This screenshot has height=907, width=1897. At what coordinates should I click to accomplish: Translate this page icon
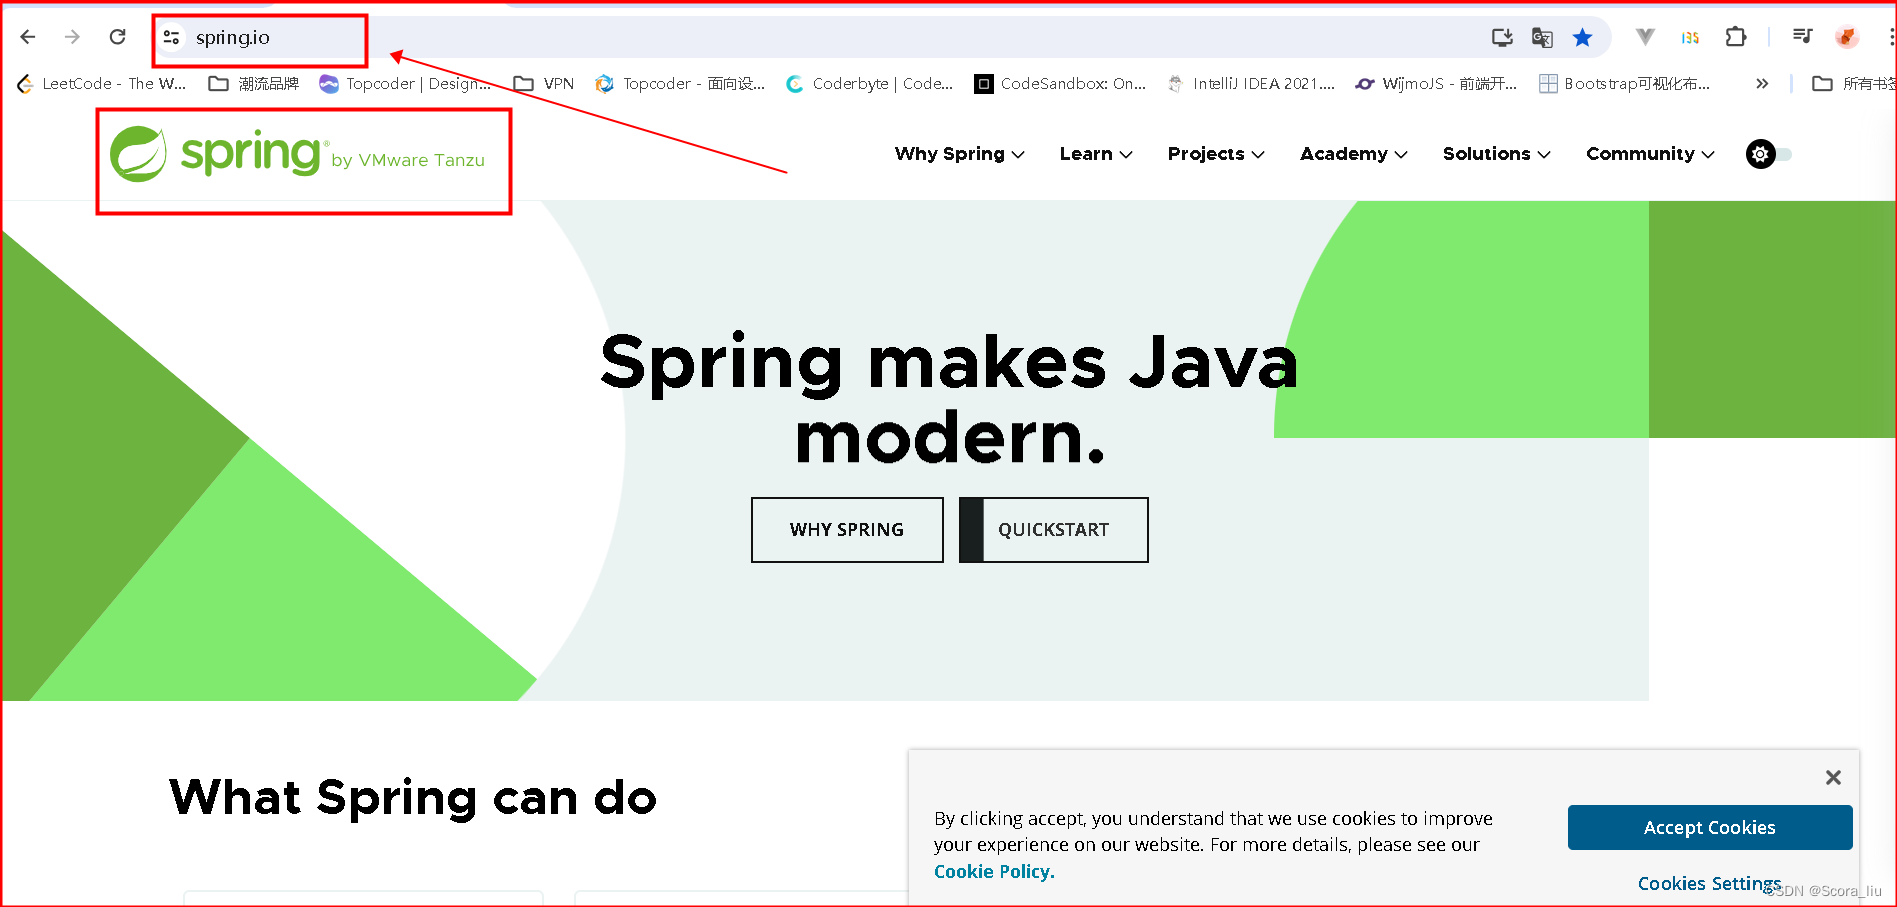(x=1542, y=37)
